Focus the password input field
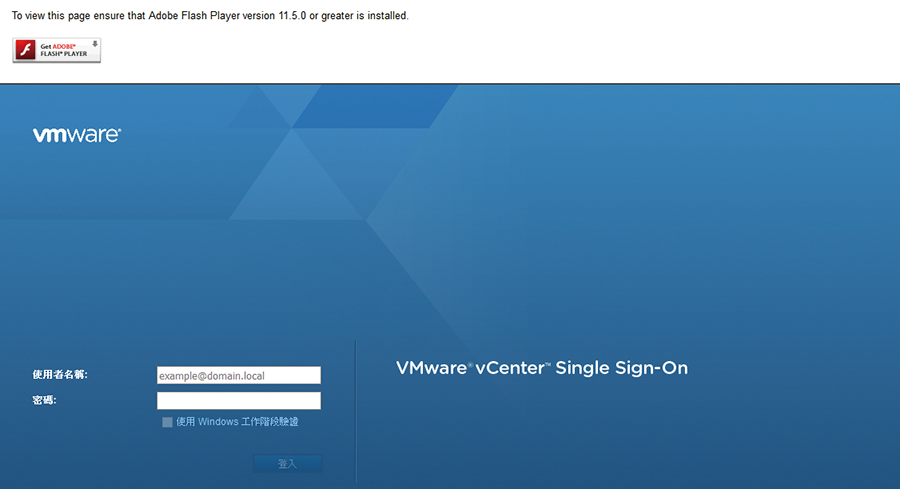The width and height of the screenshot is (900, 489). [x=239, y=401]
